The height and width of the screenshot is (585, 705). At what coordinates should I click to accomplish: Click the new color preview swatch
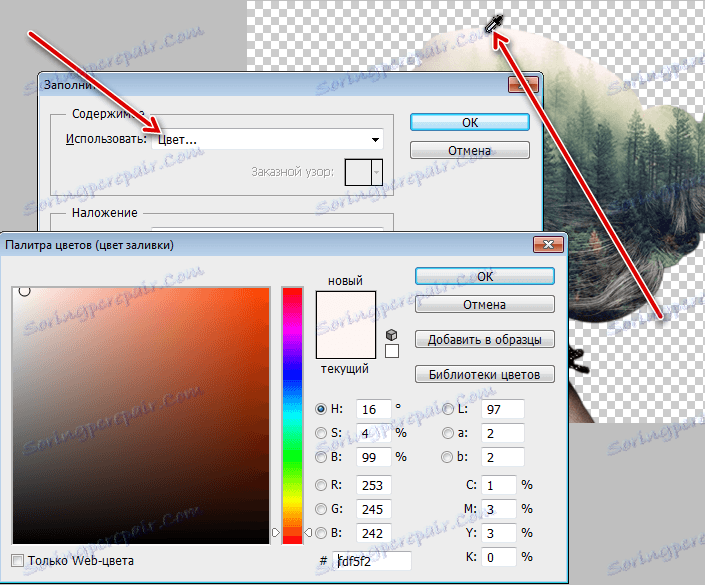click(x=346, y=308)
